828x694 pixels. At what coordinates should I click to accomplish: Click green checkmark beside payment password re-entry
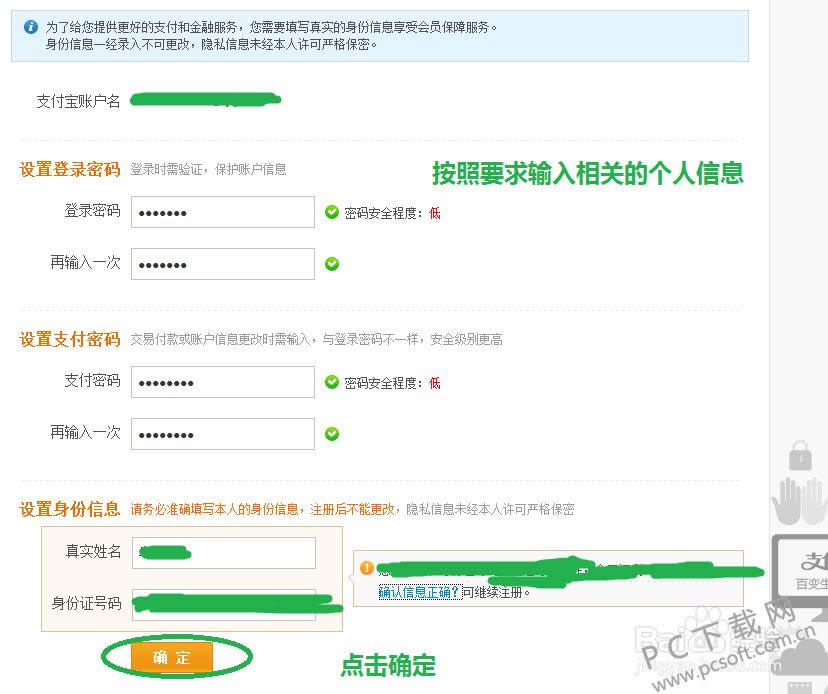332,434
